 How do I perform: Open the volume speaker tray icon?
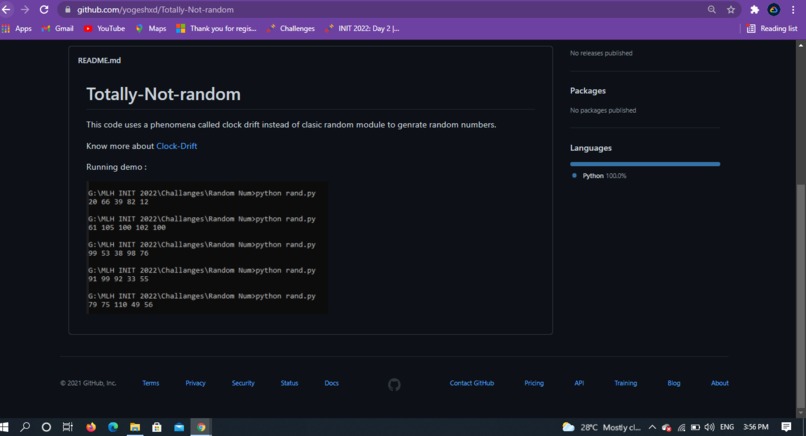coord(710,427)
